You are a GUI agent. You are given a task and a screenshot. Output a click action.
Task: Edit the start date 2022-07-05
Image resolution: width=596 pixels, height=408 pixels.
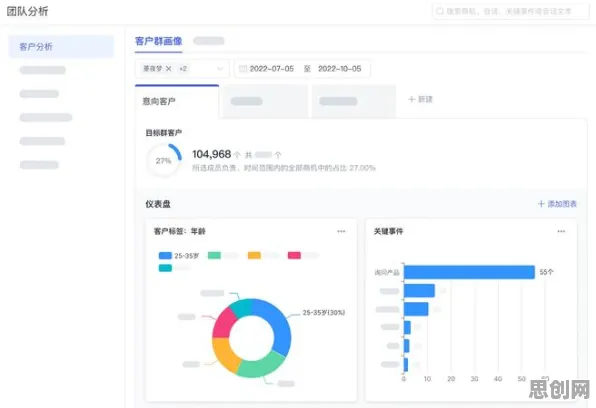(272, 69)
